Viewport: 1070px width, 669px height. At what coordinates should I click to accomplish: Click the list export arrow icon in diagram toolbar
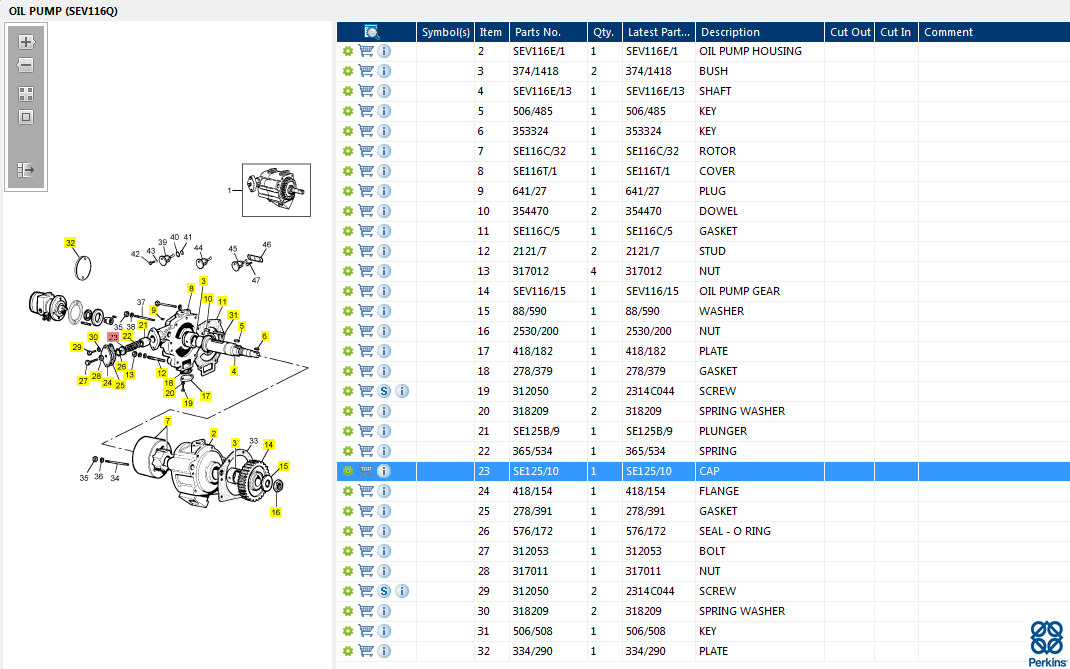[26, 169]
